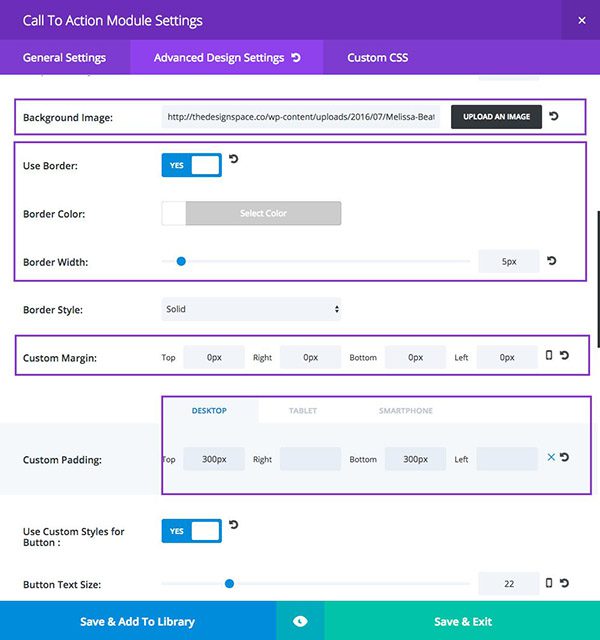
Task: Reset the Custom Padding values
Action: click(564, 457)
